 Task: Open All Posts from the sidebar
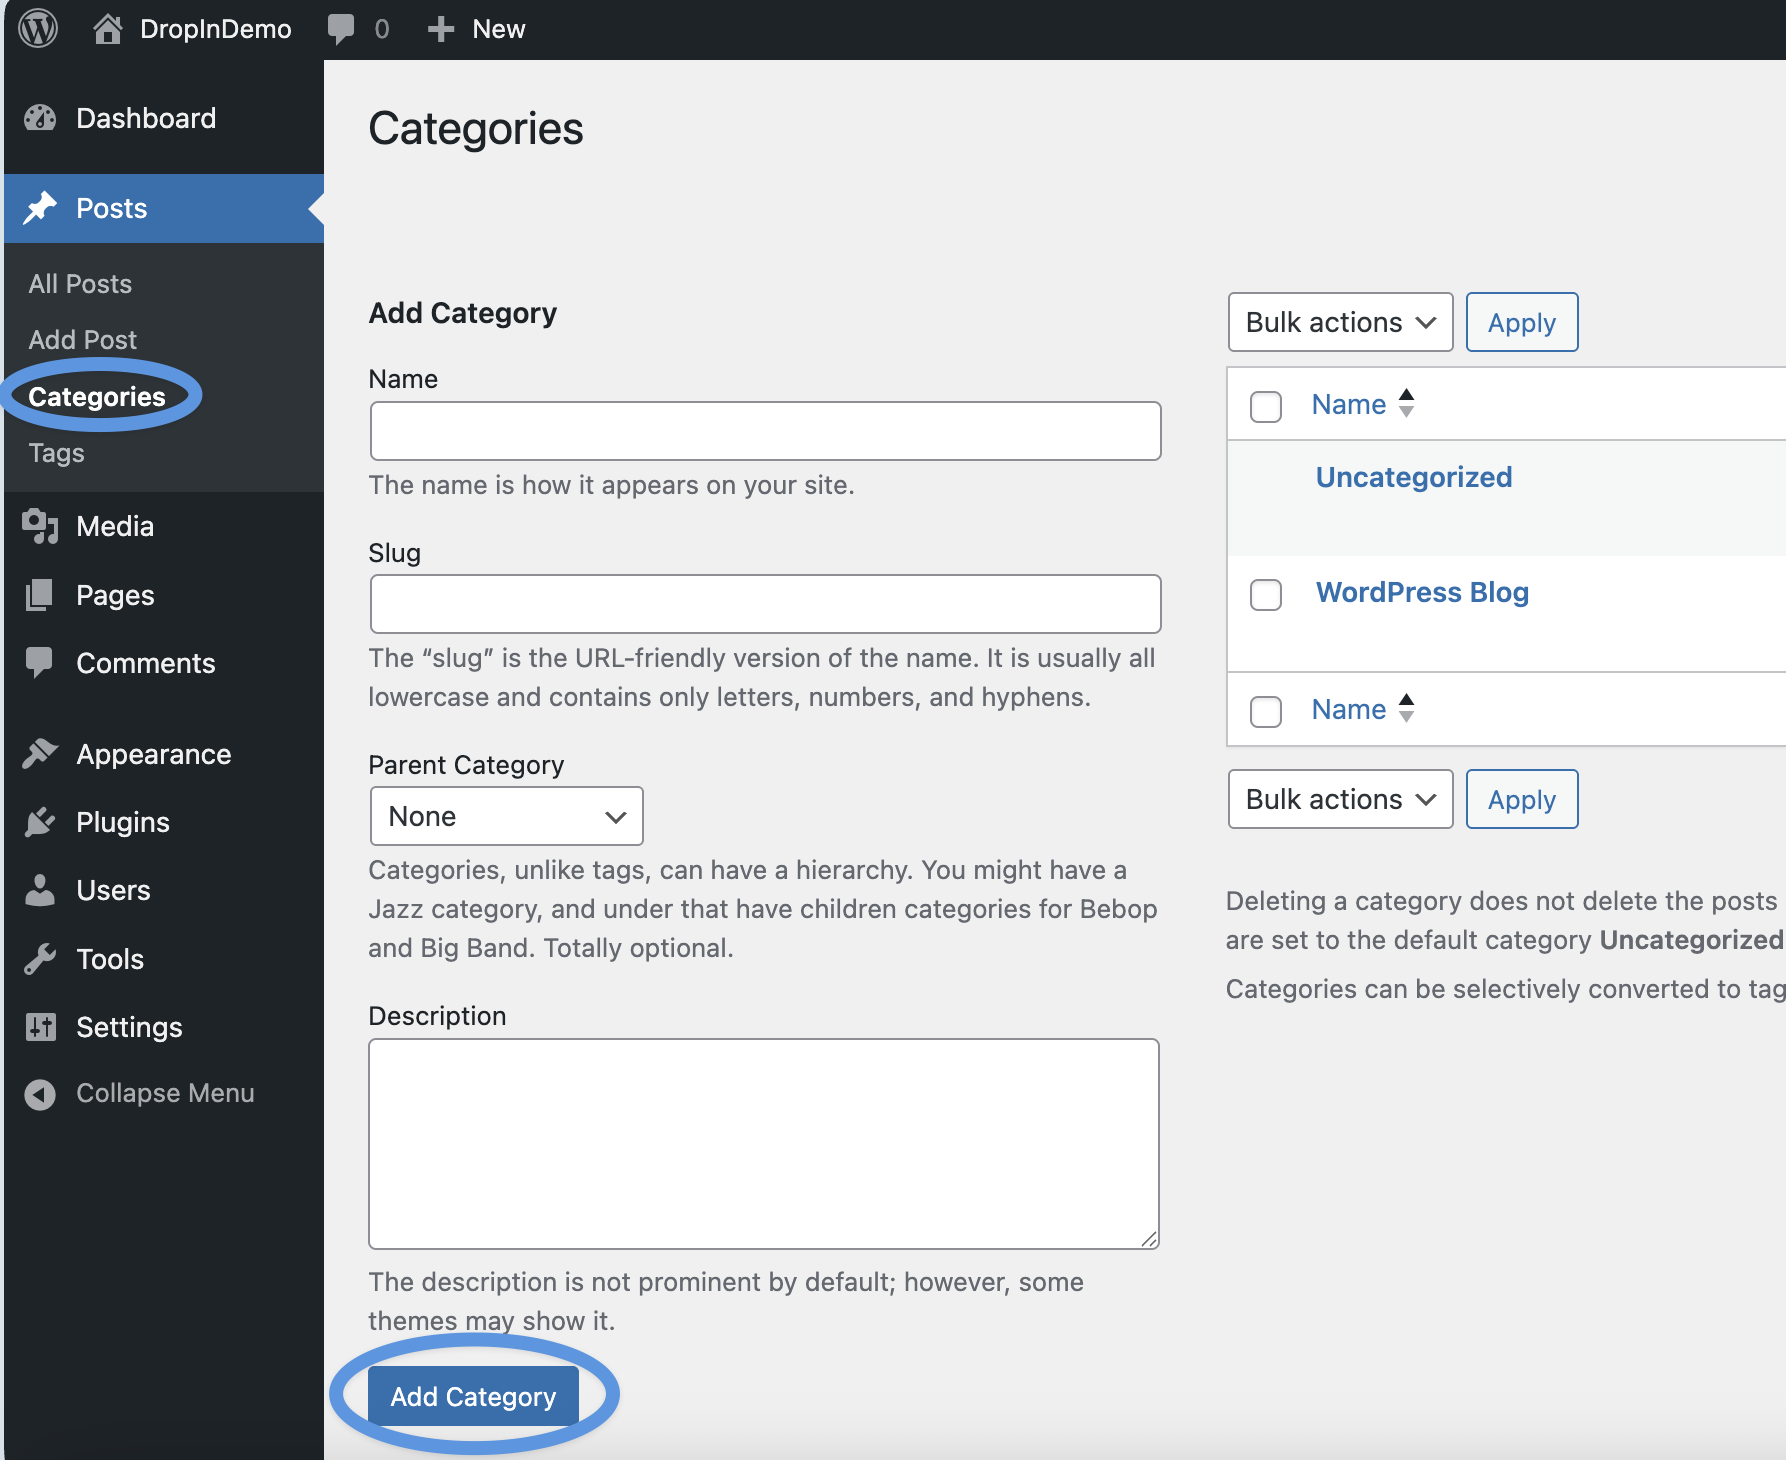[x=79, y=283]
